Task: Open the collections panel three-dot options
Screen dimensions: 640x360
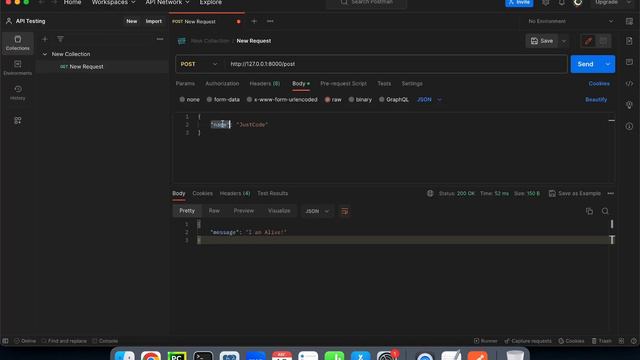Action: [x=160, y=39]
